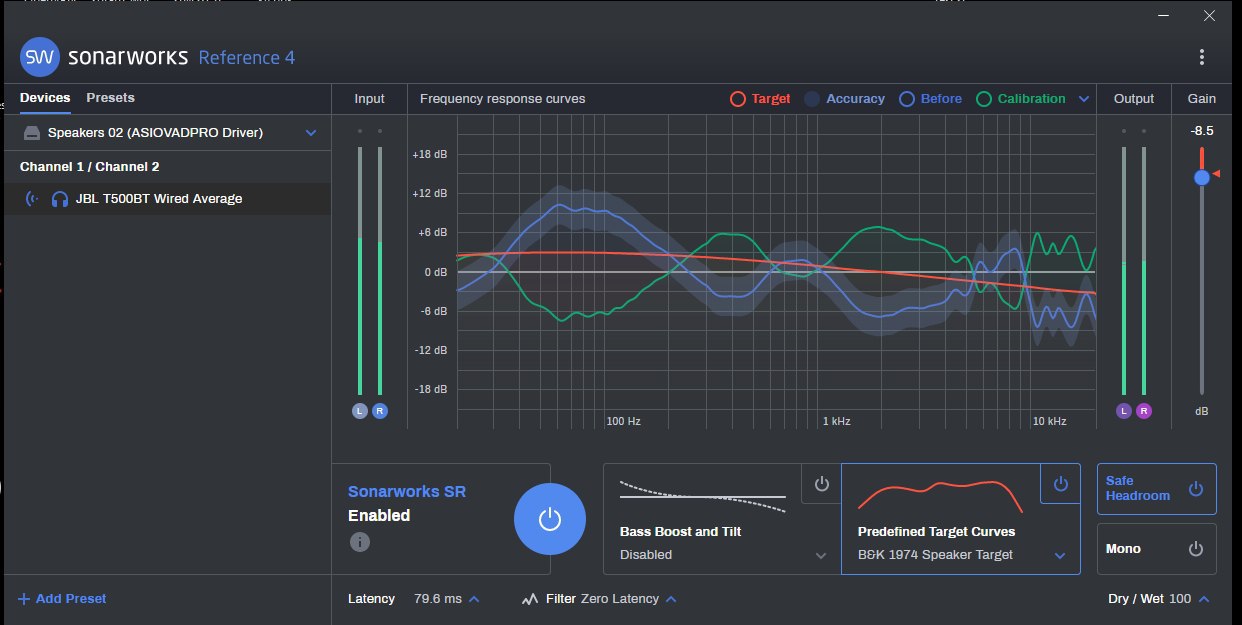Click the Filter waveform icon
This screenshot has height=625, width=1242.
pos(531,599)
